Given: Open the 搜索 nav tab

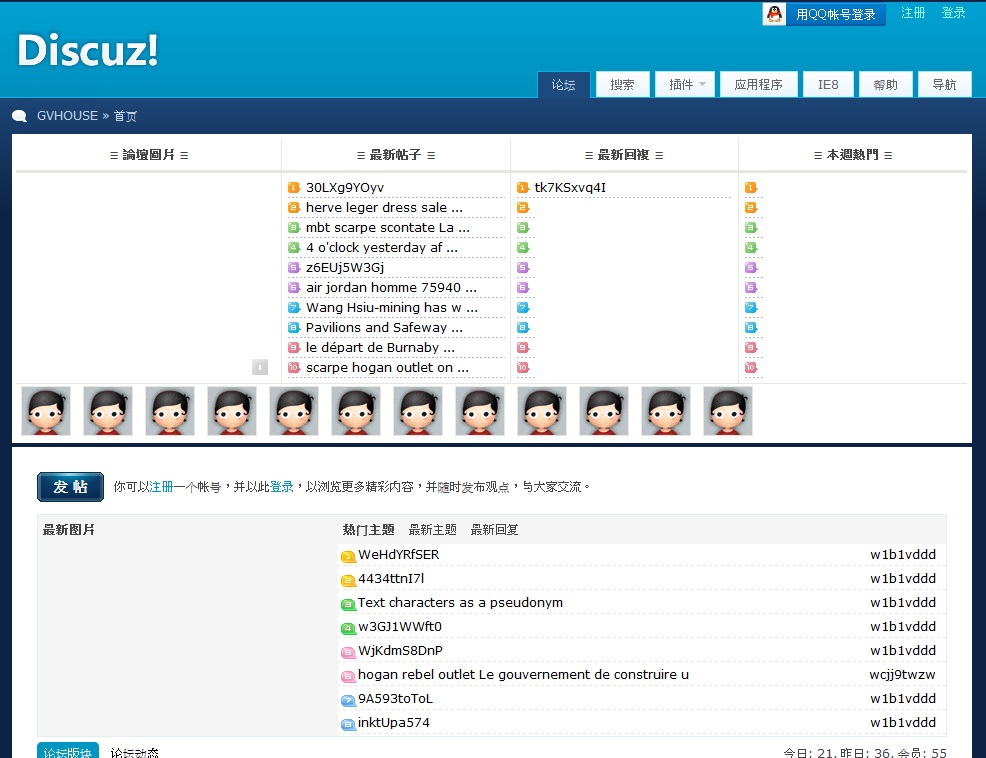Looking at the screenshot, I should coord(623,84).
